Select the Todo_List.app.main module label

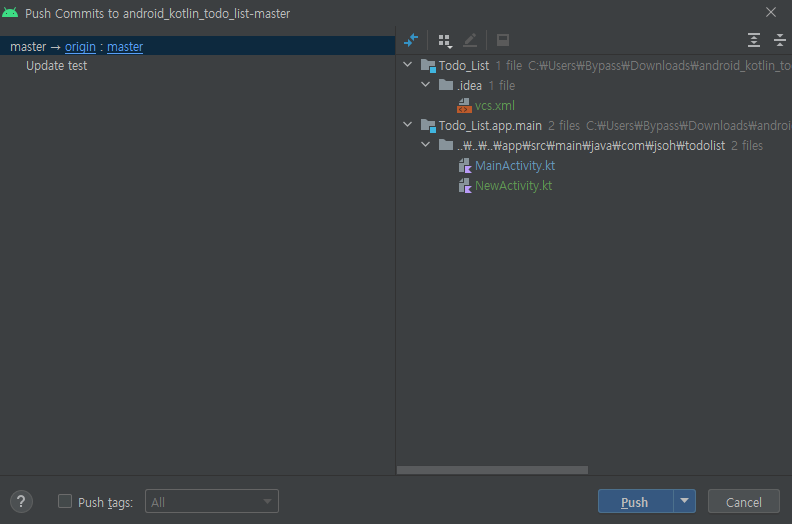click(x=490, y=125)
